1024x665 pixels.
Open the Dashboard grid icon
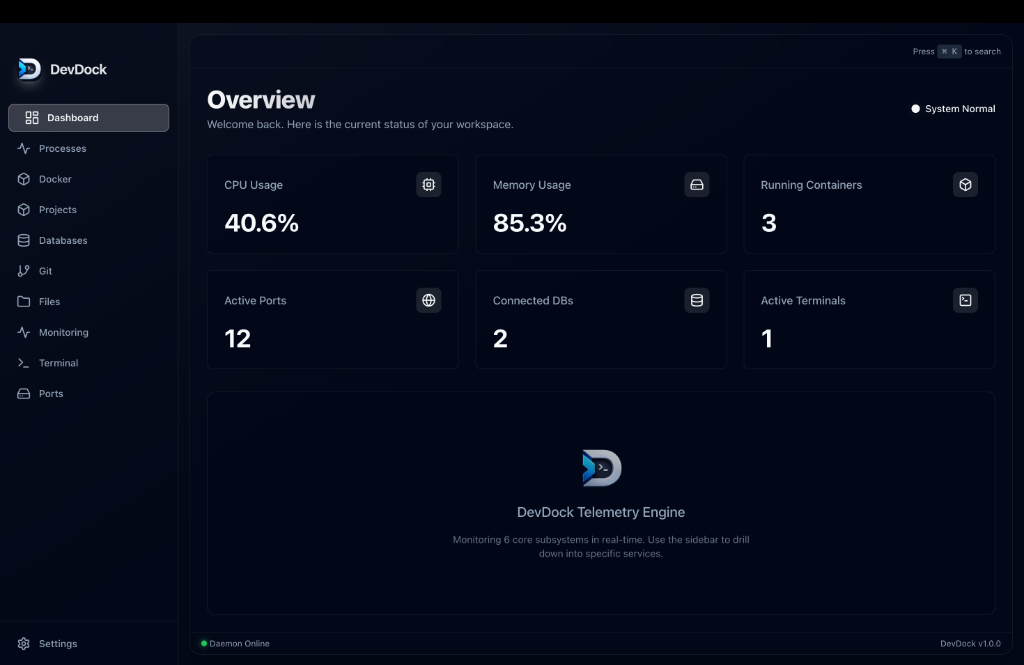[x=31, y=118]
